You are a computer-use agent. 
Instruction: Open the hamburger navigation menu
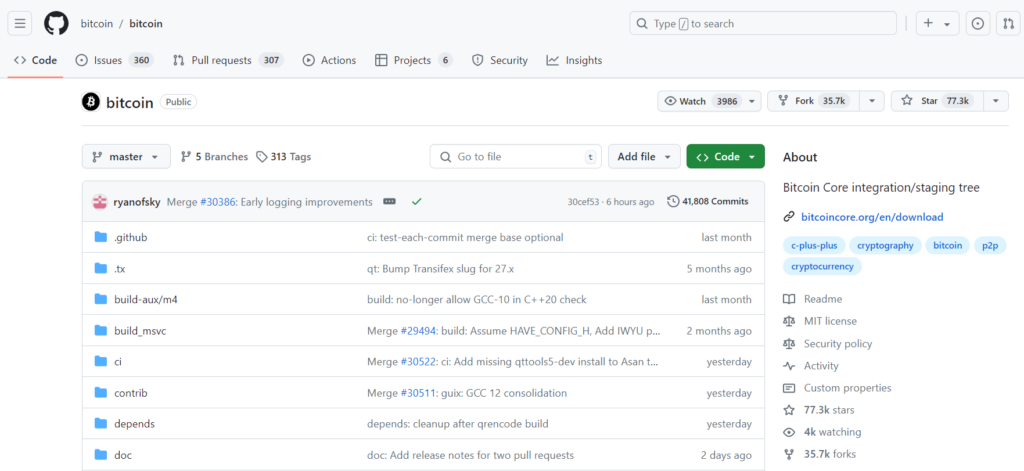[20, 24]
